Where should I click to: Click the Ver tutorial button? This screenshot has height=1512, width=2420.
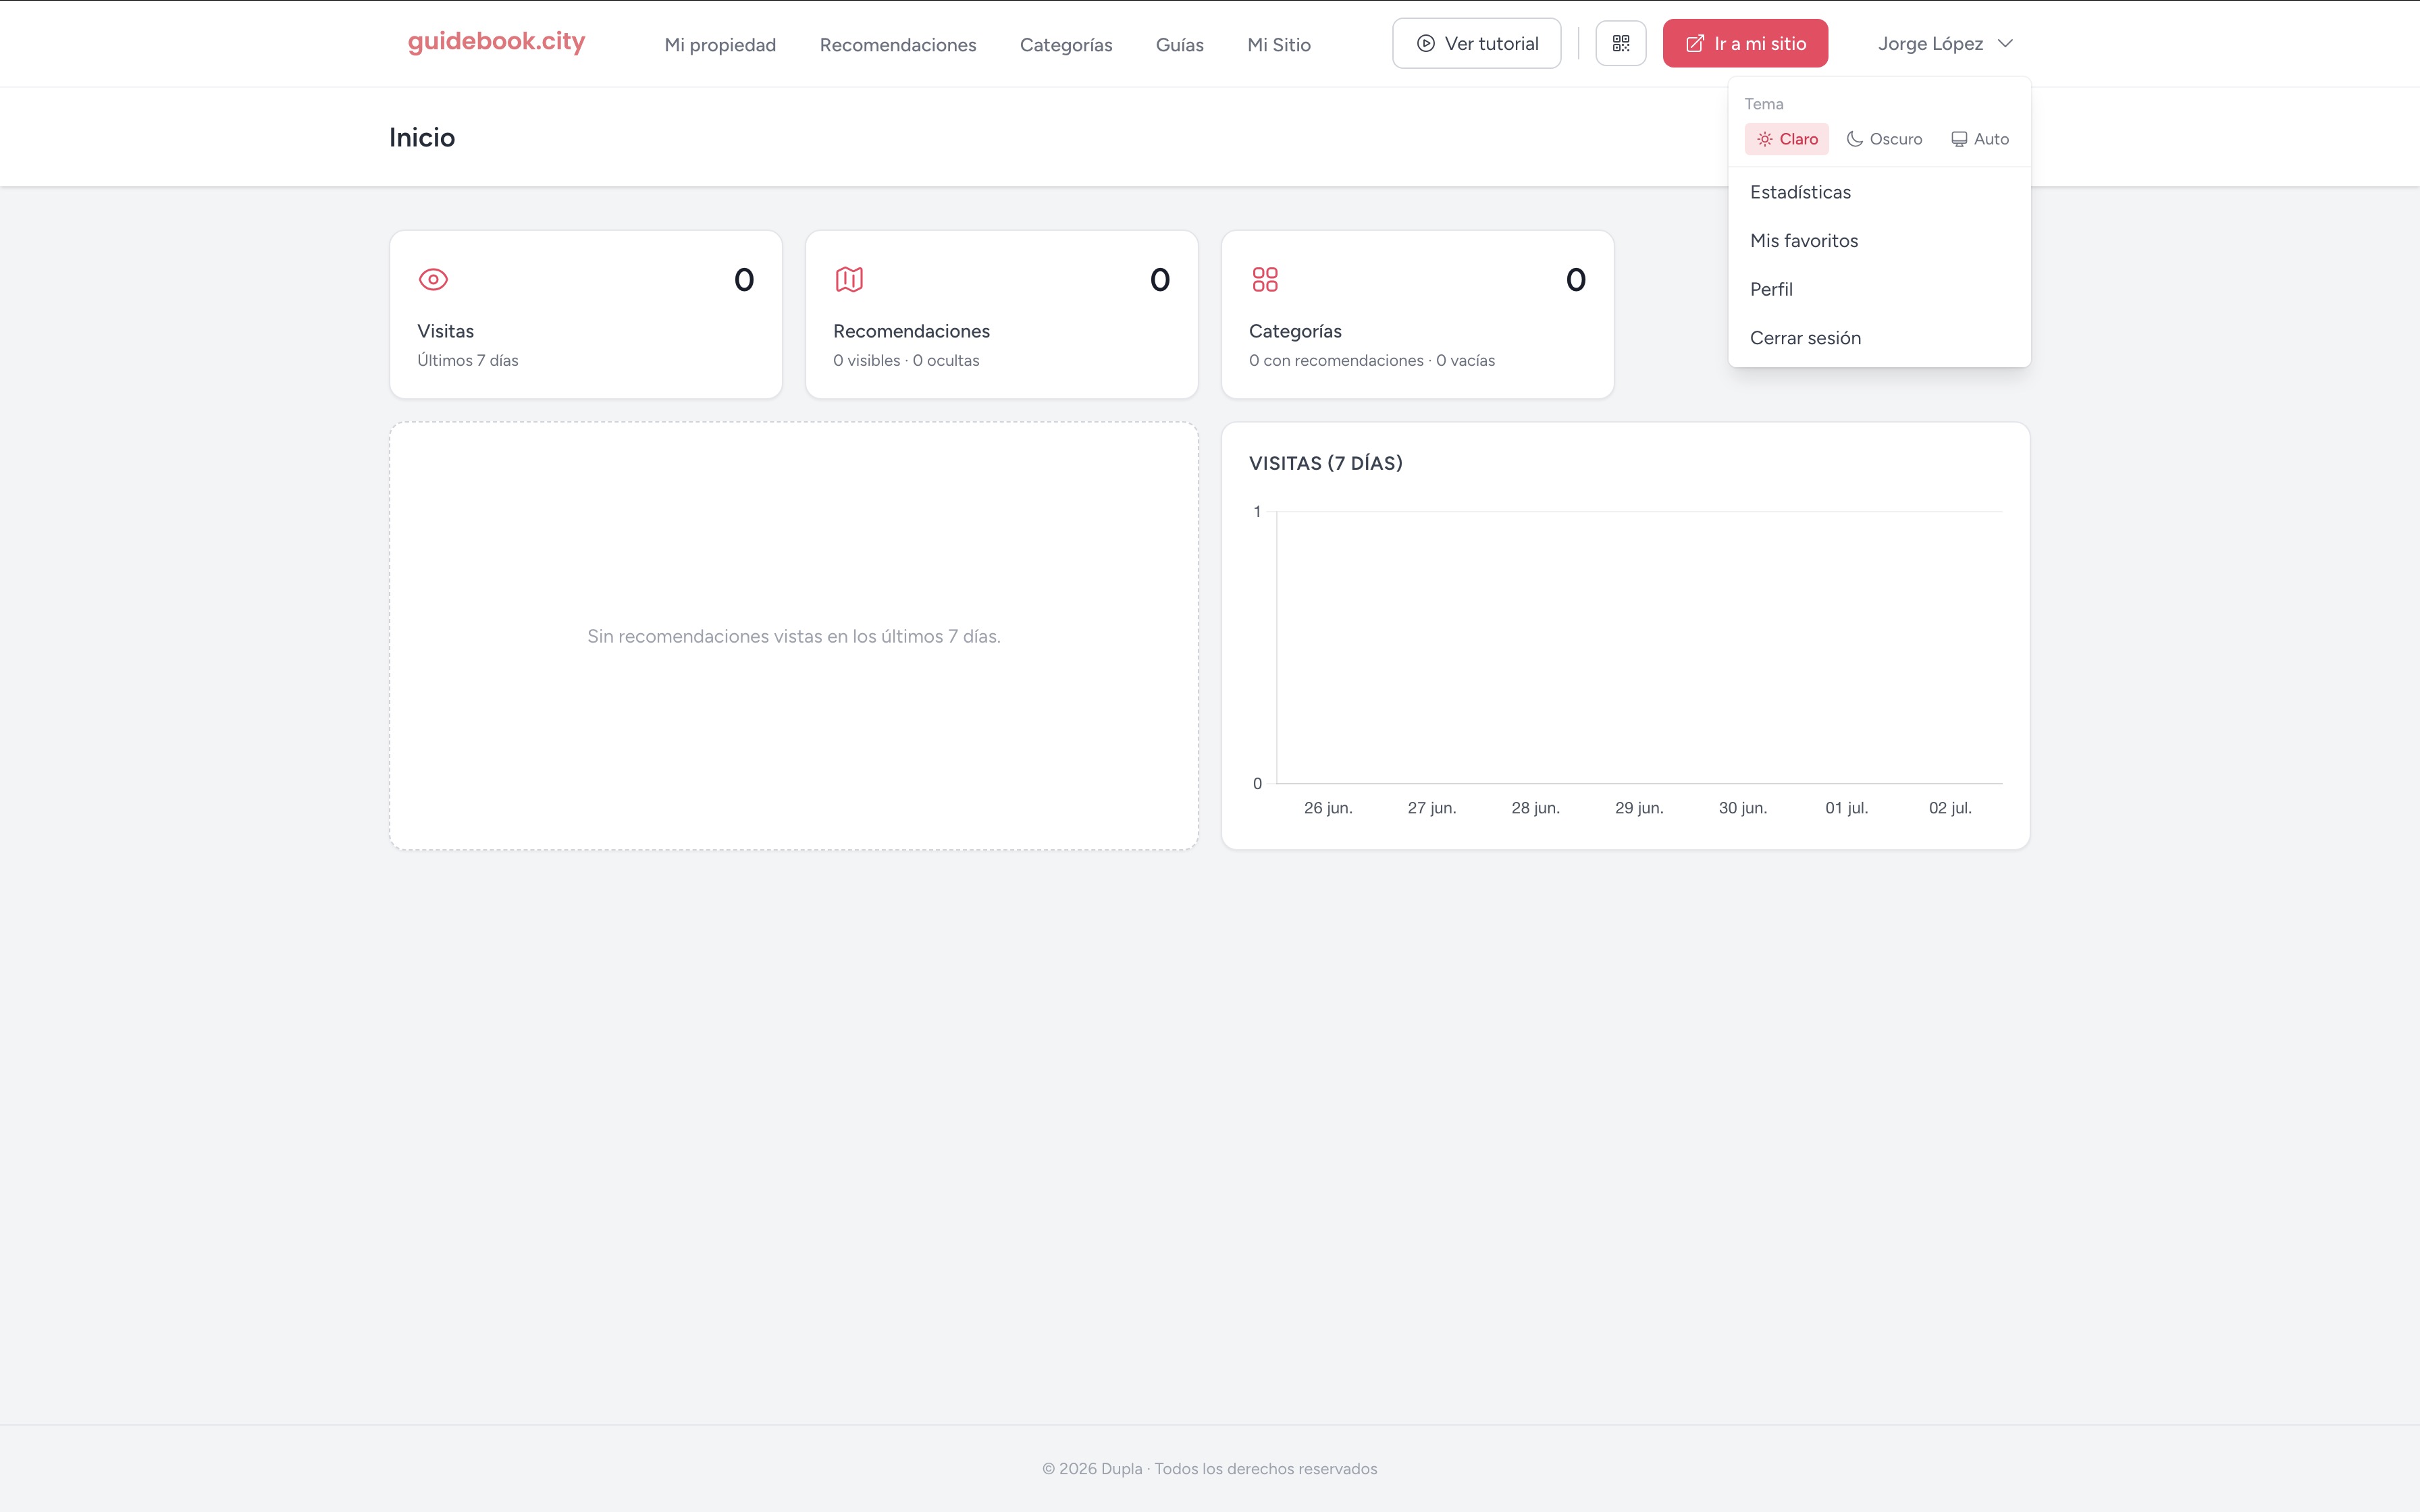[x=1477, y=43]
